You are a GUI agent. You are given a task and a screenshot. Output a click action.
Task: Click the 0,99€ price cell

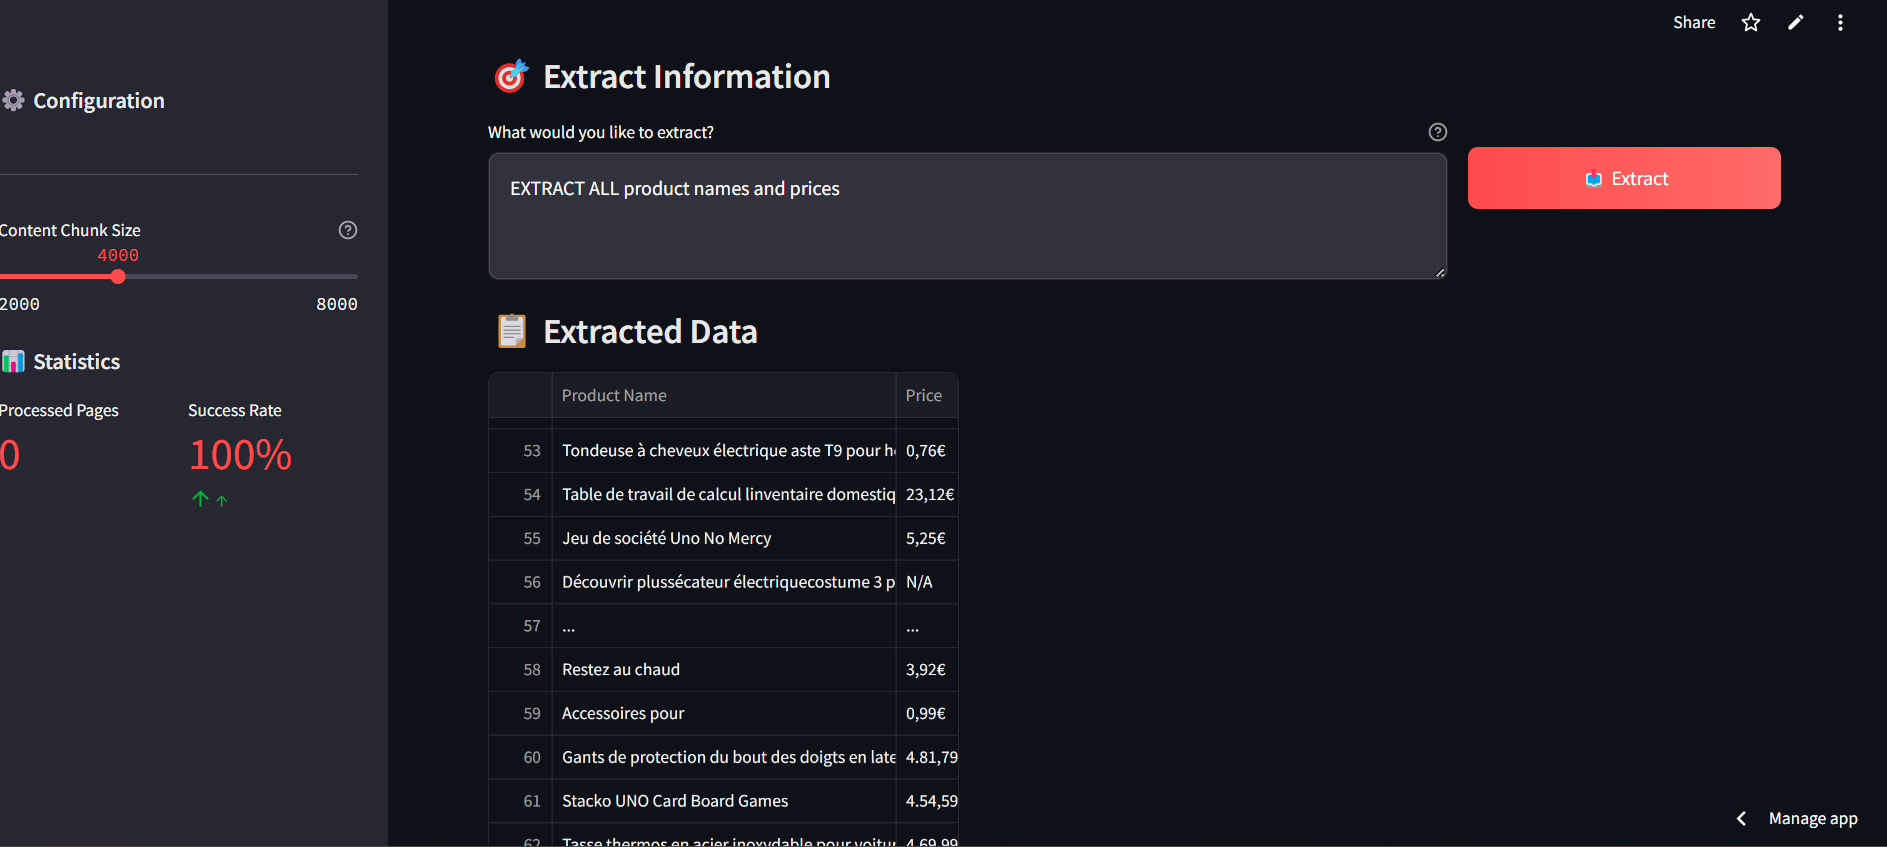[927, 713]
